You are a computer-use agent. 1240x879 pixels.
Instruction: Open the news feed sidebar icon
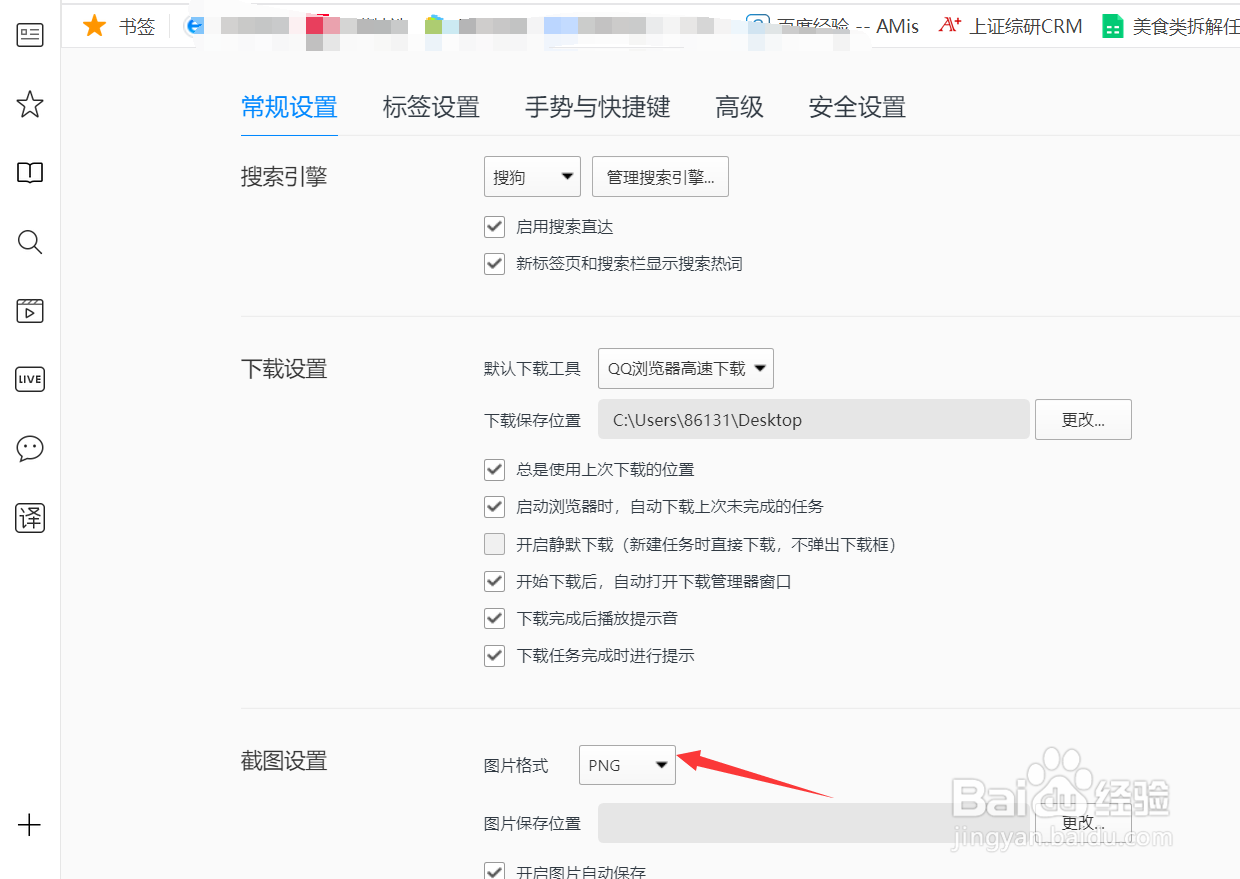pos(29,34)
